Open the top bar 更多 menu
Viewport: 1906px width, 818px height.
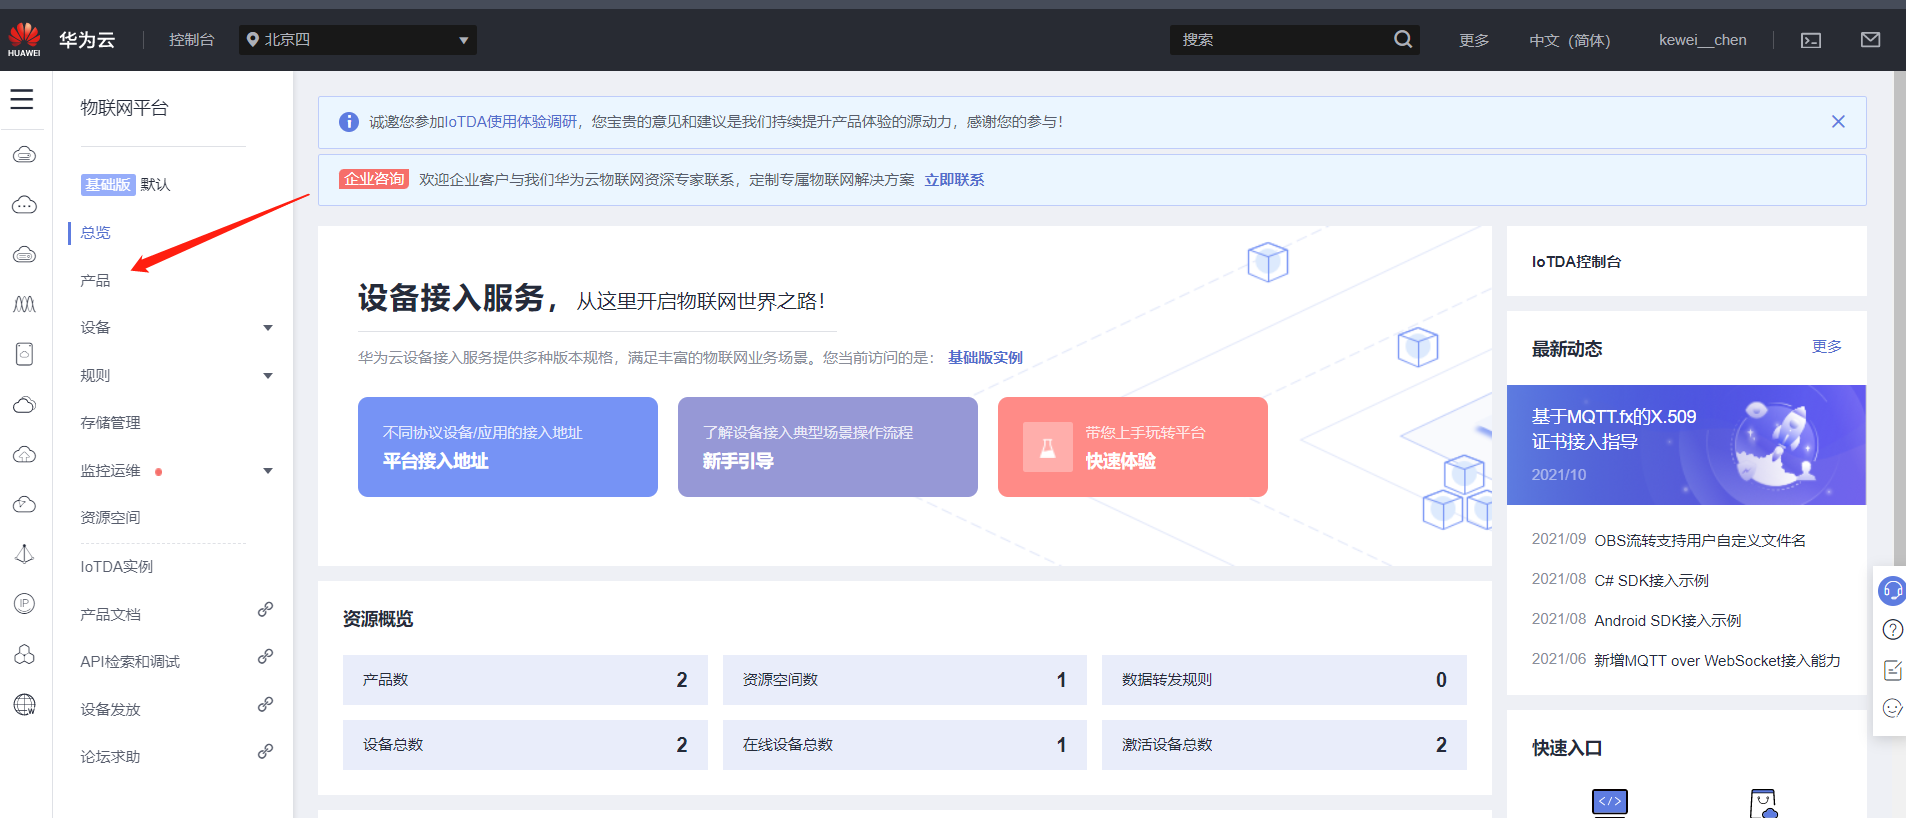pyautogui.click(x=1474, y=40)
